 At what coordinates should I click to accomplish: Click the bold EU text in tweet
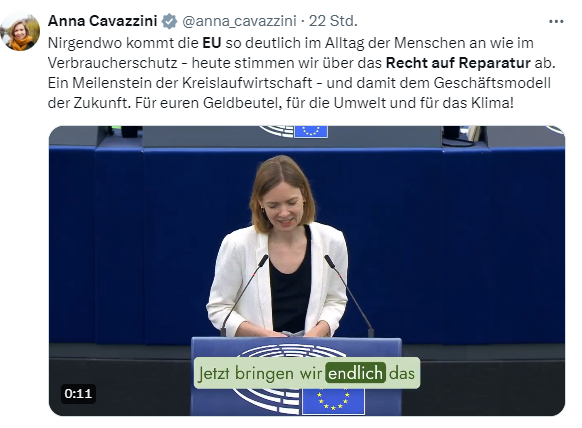[x=212, y=43]
